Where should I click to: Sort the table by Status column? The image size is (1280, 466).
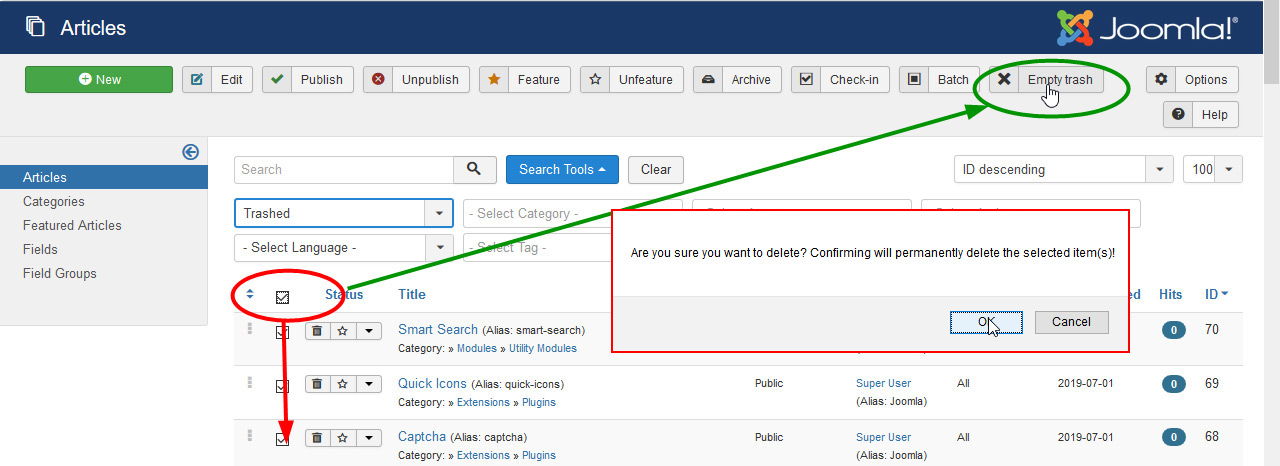click(344, 294)
